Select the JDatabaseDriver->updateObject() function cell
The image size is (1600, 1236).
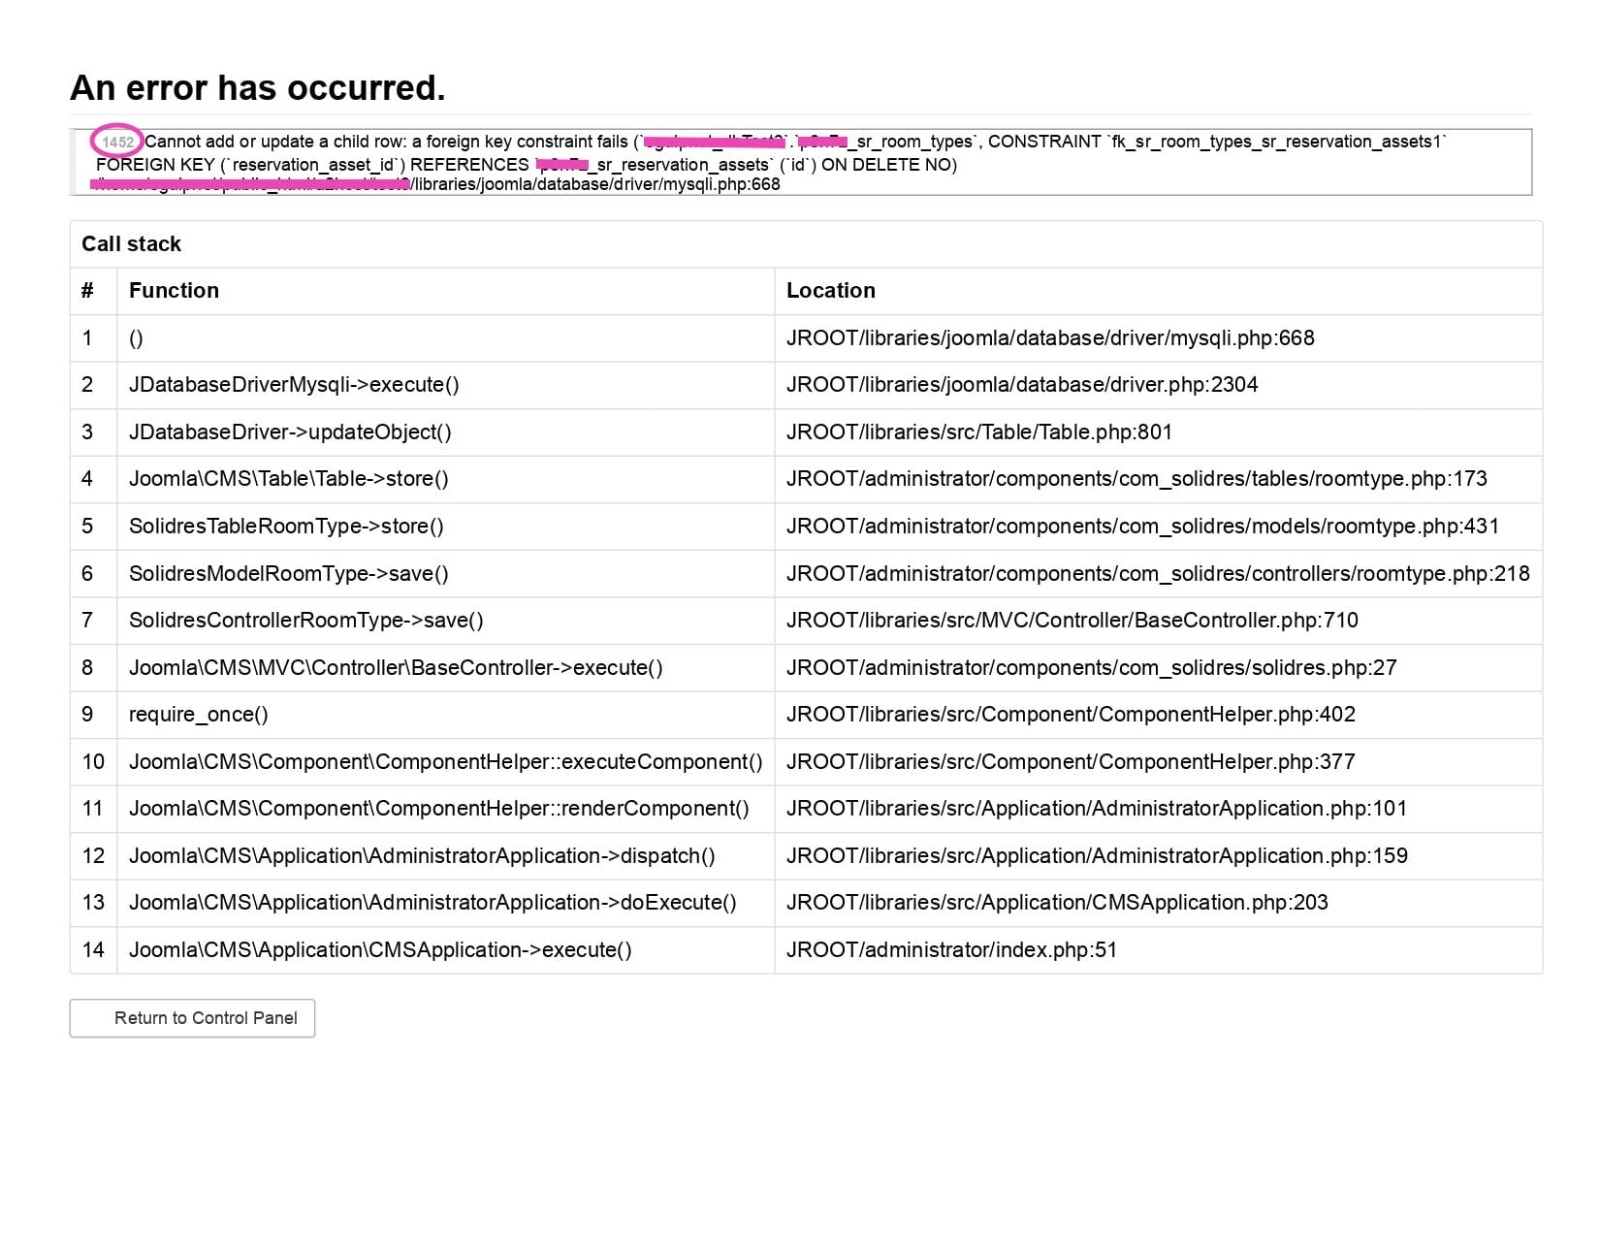(x=290, y=432)
